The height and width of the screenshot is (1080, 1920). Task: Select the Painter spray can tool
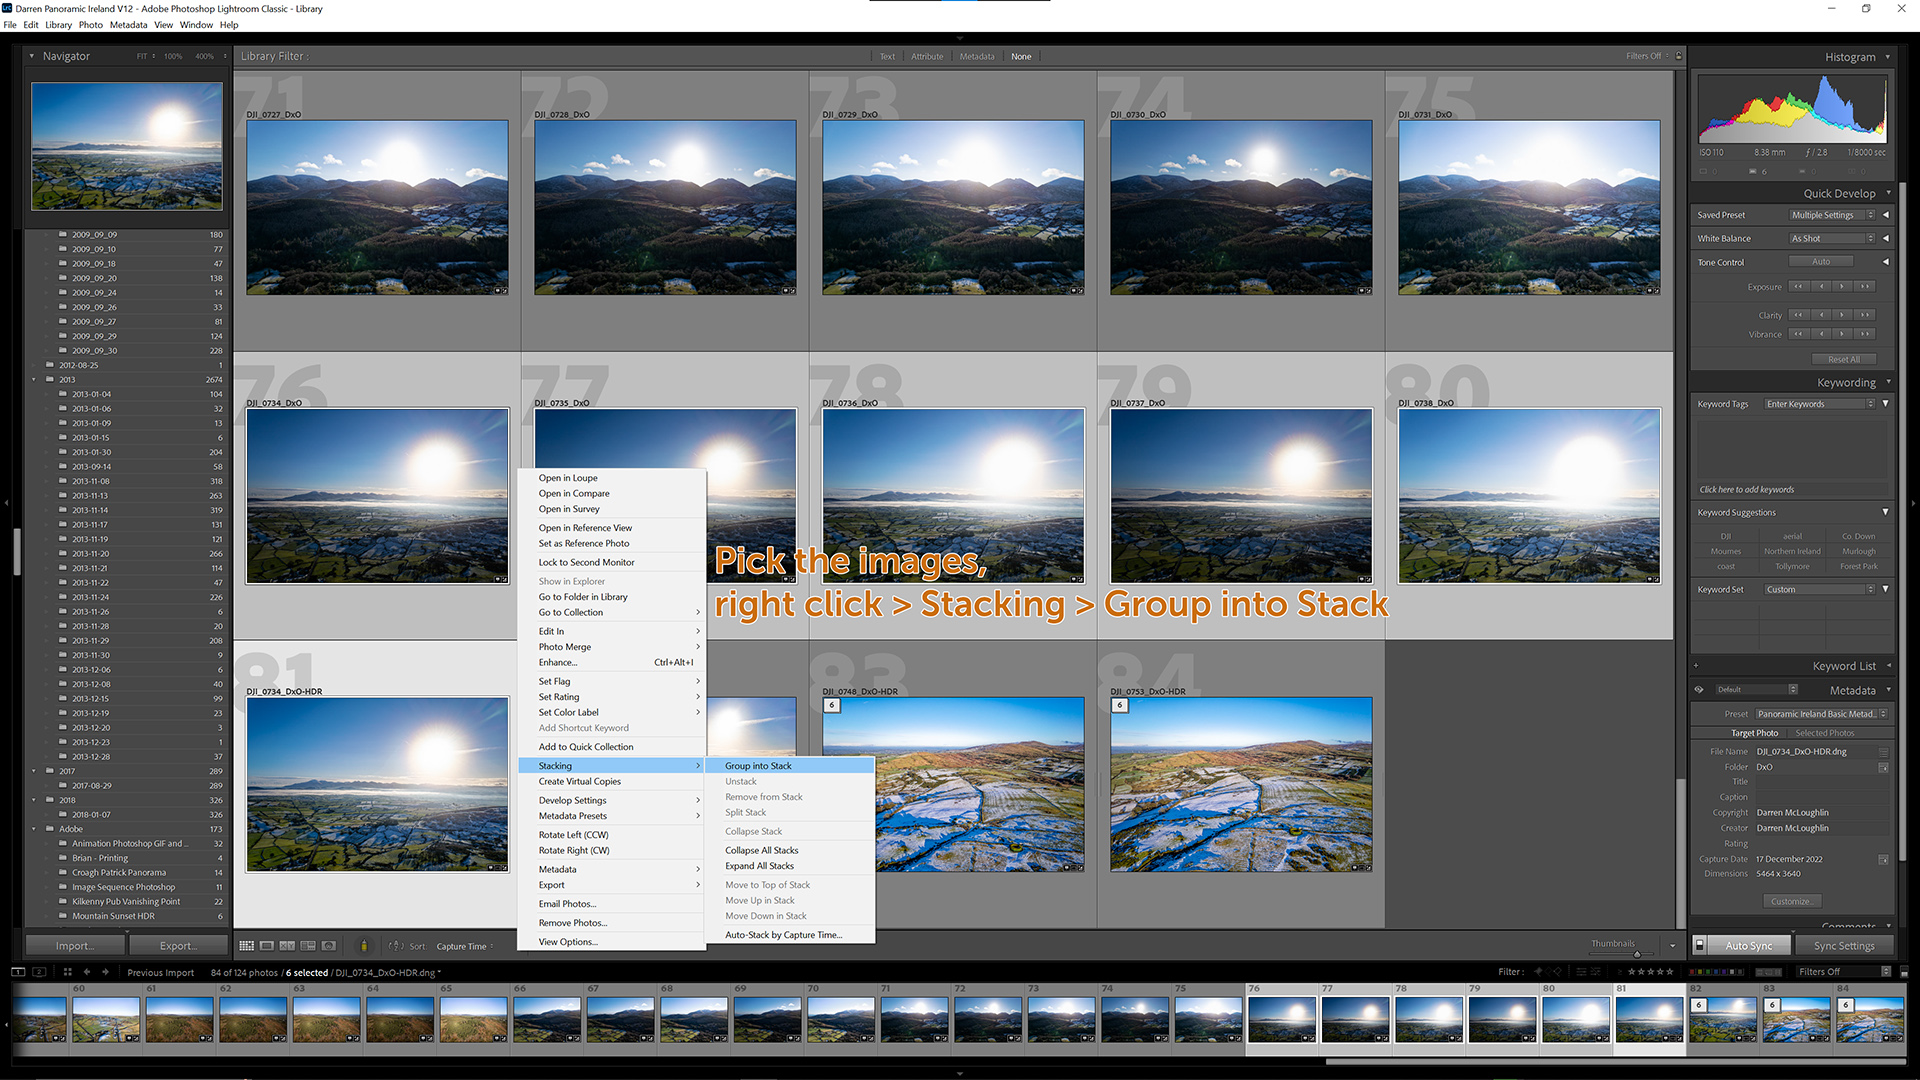(x=364, y=945)
